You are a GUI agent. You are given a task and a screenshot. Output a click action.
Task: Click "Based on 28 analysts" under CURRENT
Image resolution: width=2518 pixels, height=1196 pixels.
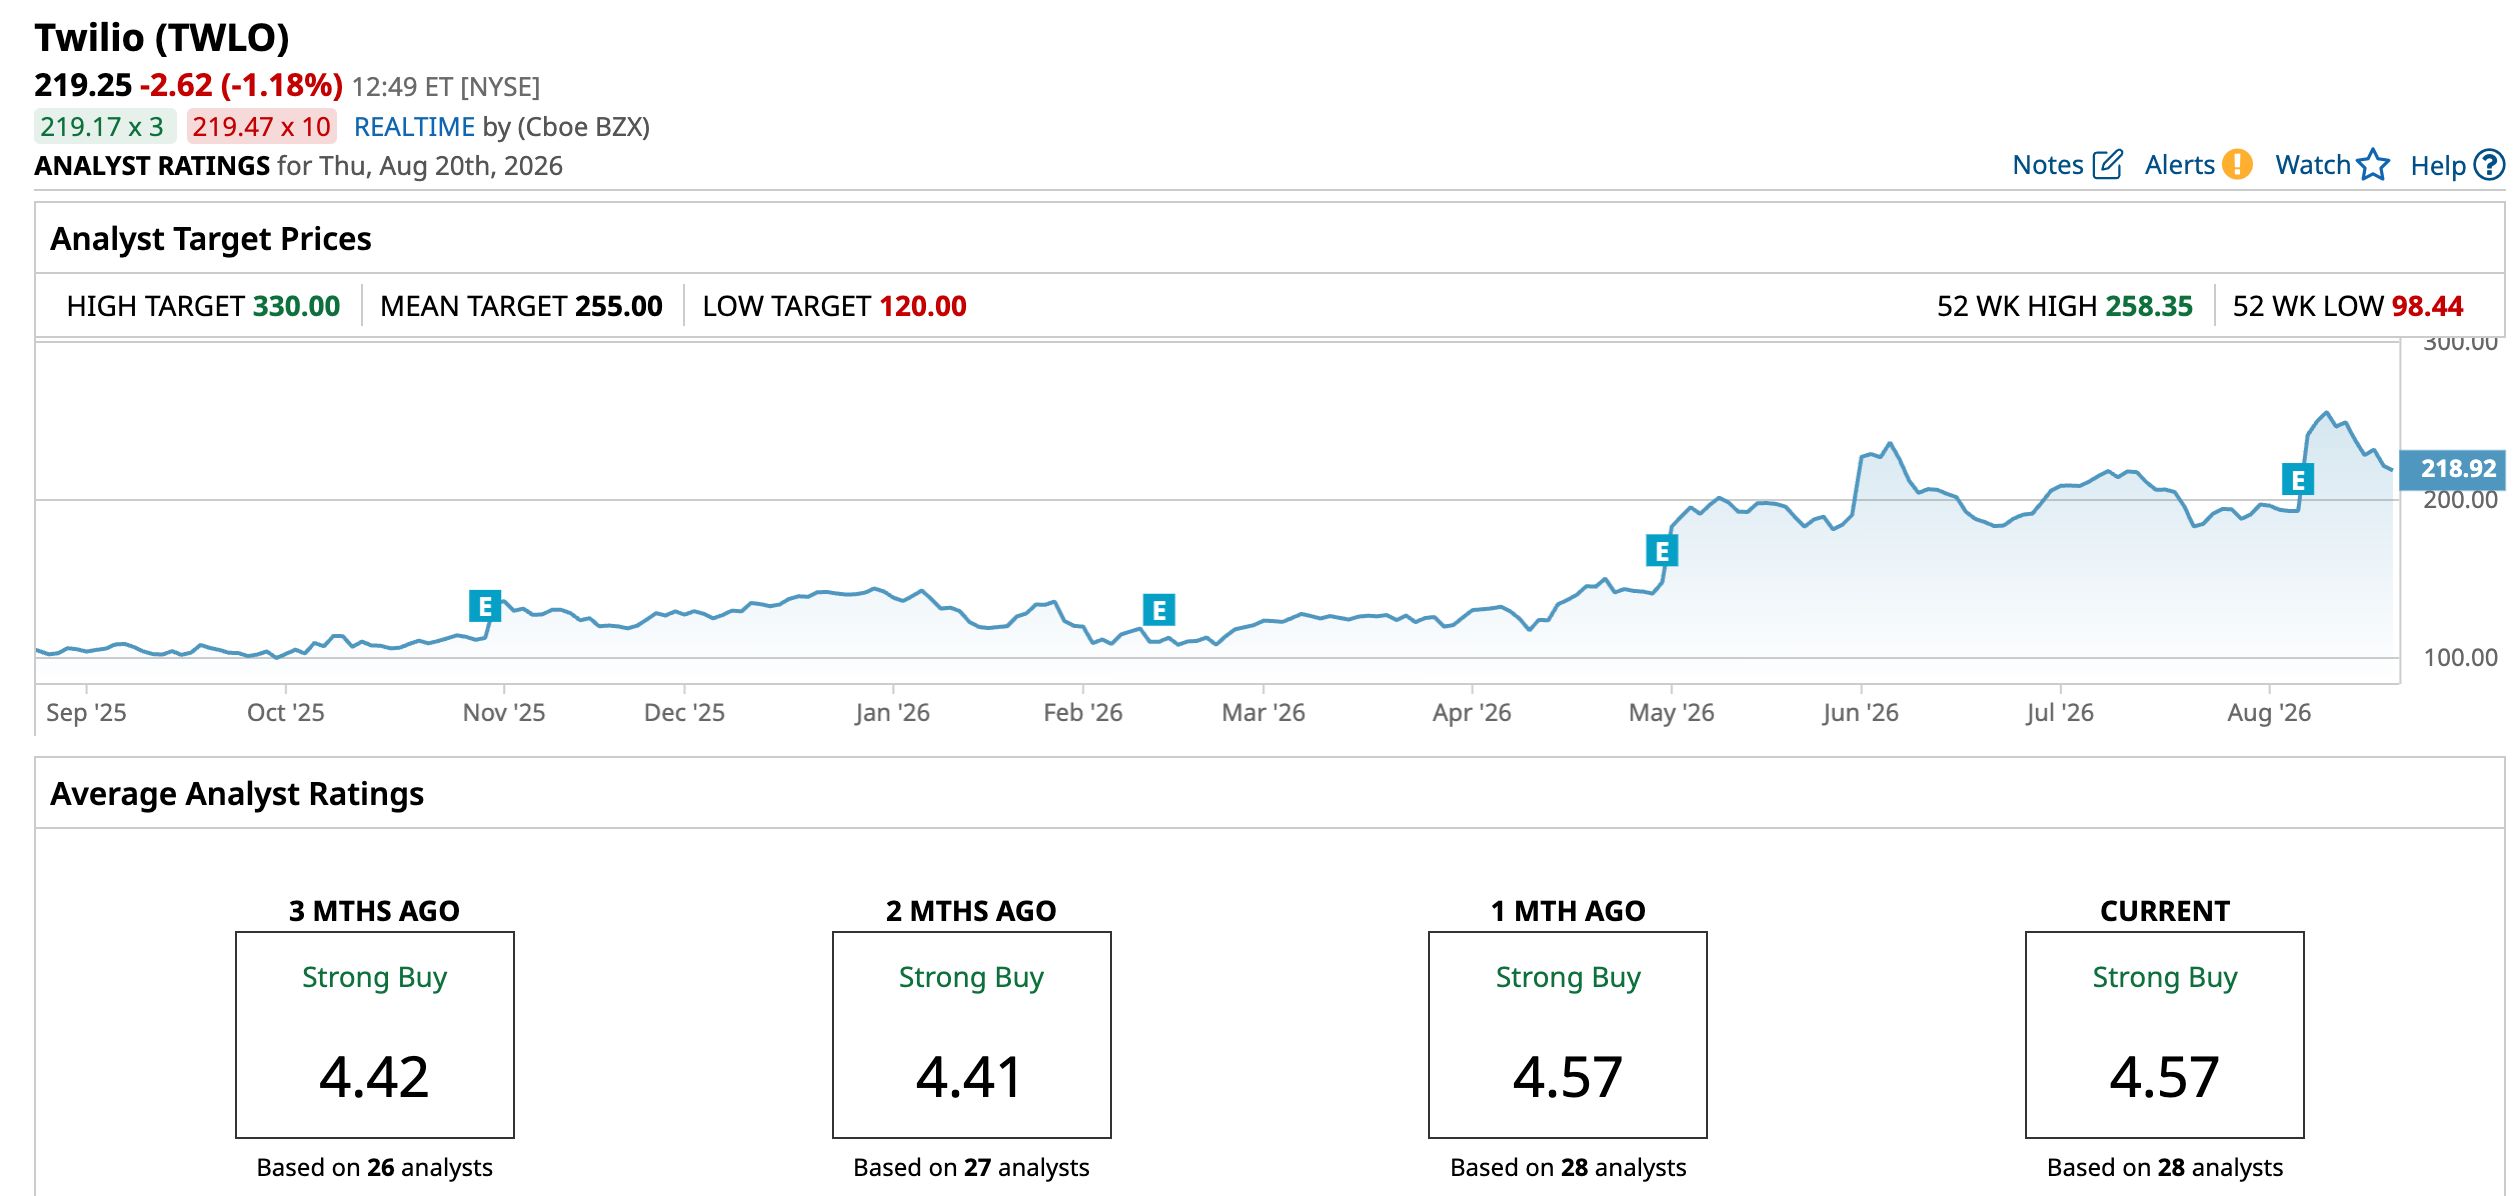pyautogui.click(x=2165, y=1168)
